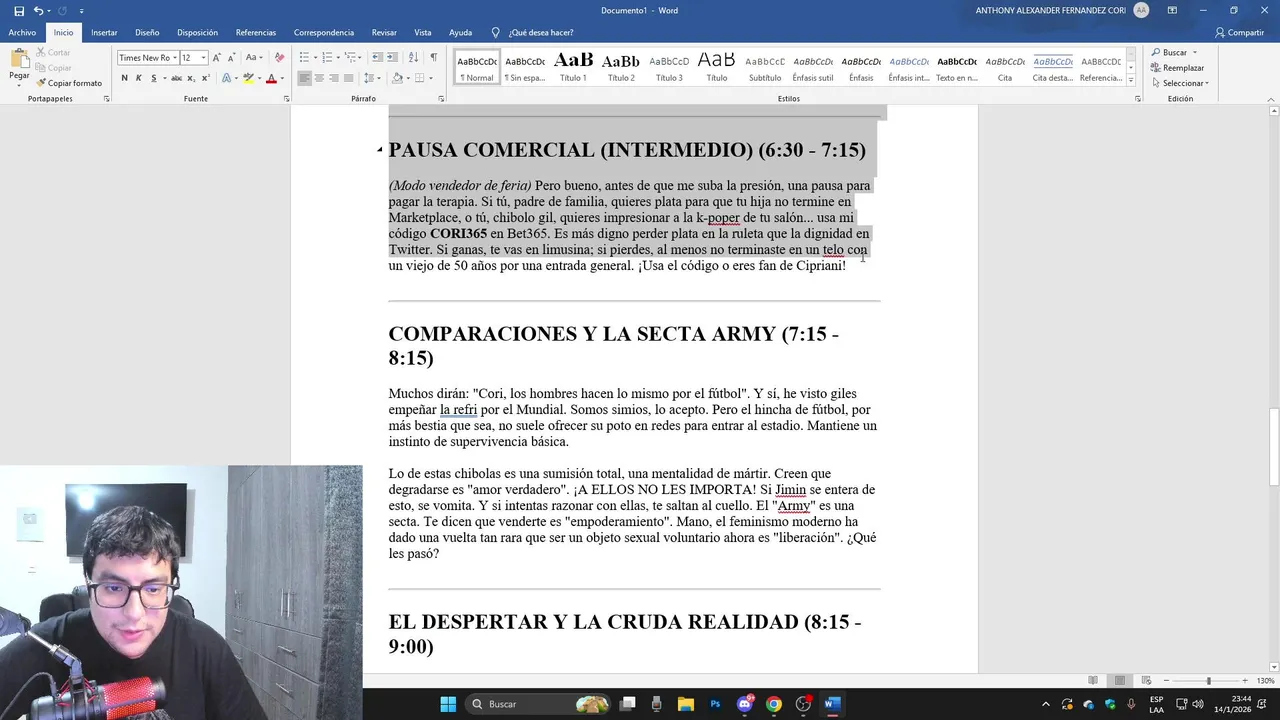Apply yellow text highlight color
The height and width of the screenshot is (720, 1280).
249,78
